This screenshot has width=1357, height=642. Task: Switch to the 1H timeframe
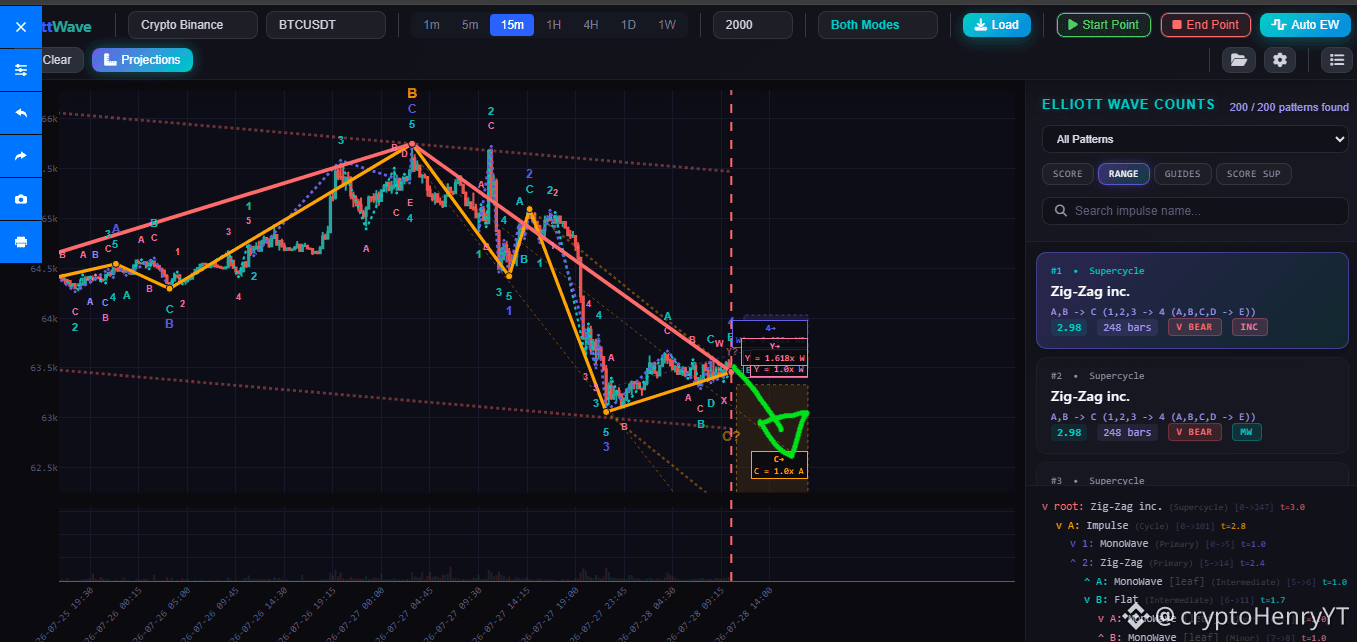[553, 25]
